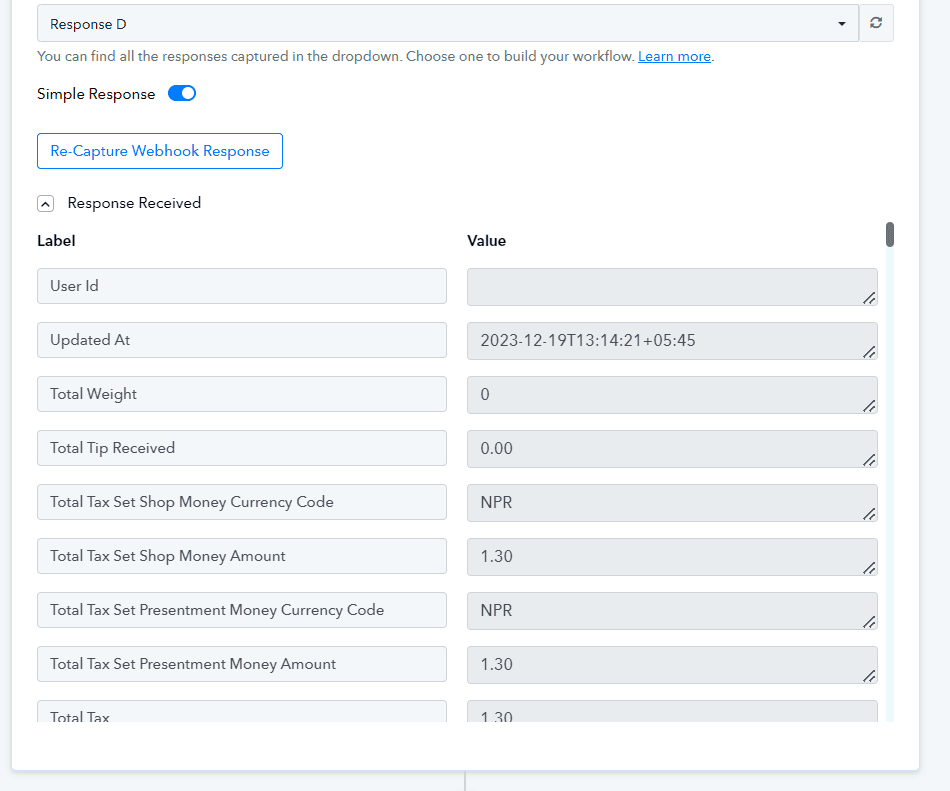
Task: Click resize handle of Total Tip Received value
Action: pos(869,460)
